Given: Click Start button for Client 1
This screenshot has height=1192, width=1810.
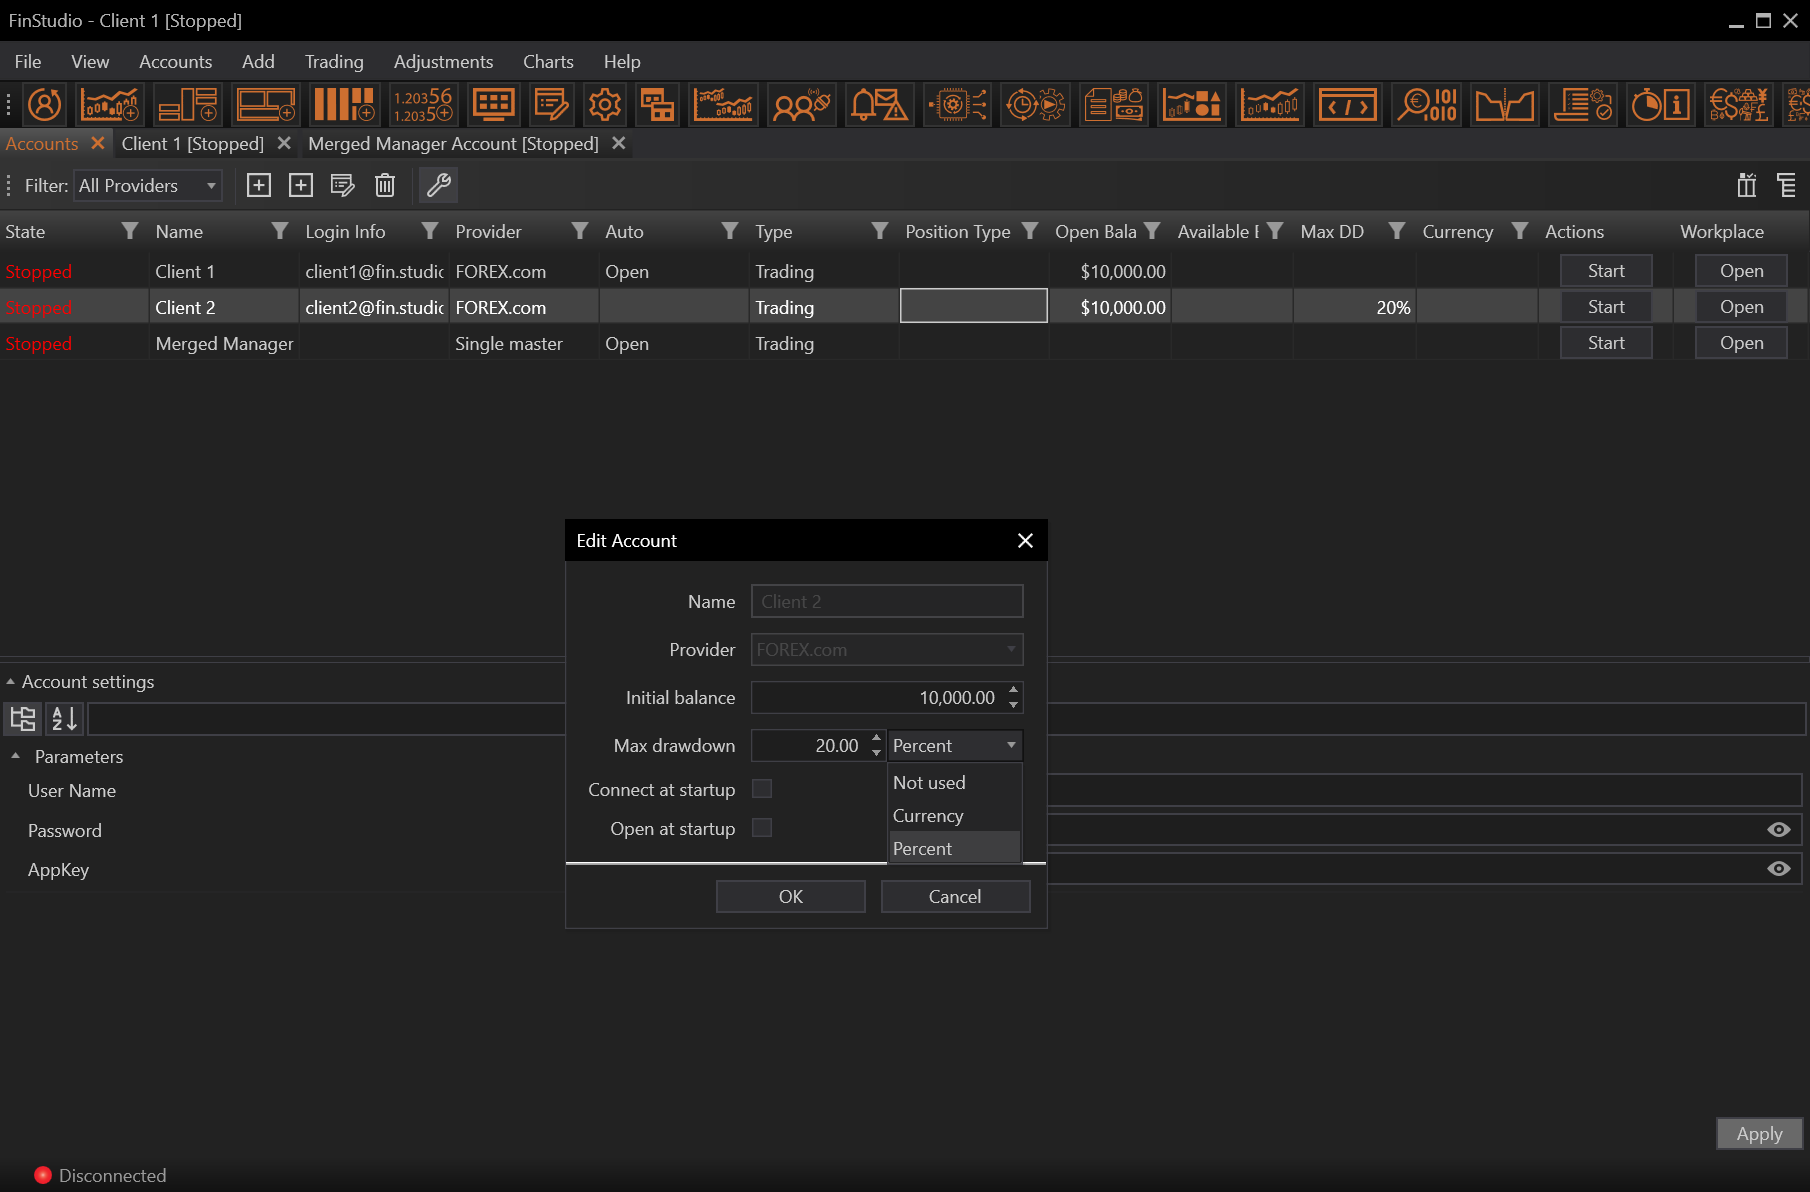Looking at the screenshot, I should coord(1605,271).
